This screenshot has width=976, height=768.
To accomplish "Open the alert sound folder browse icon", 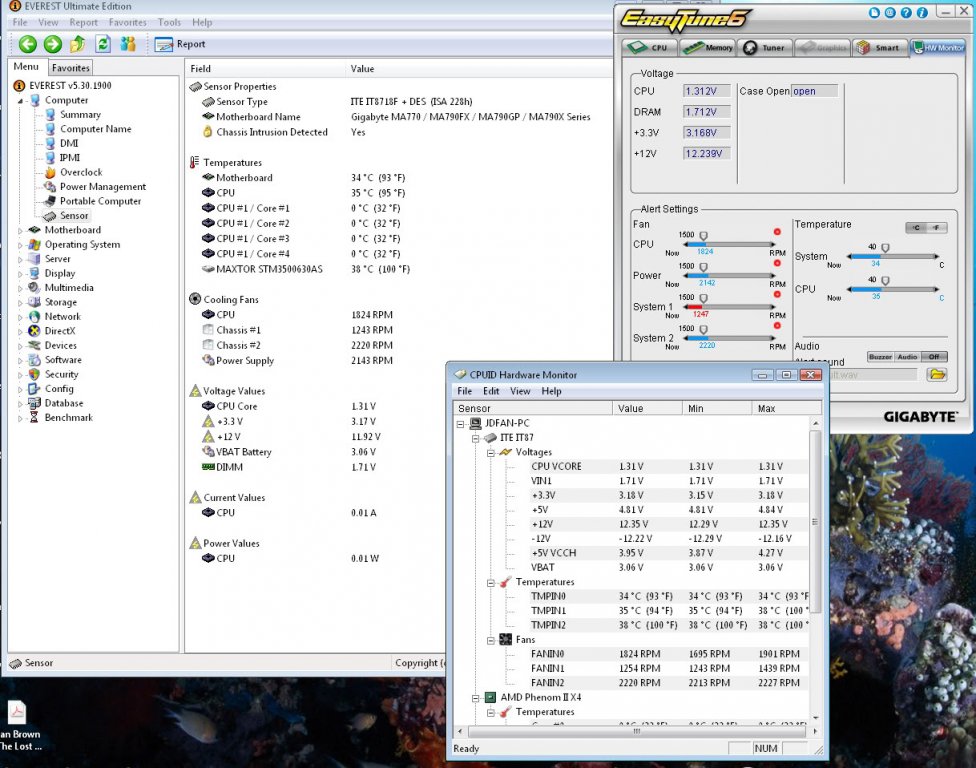I will click(936, 374).
